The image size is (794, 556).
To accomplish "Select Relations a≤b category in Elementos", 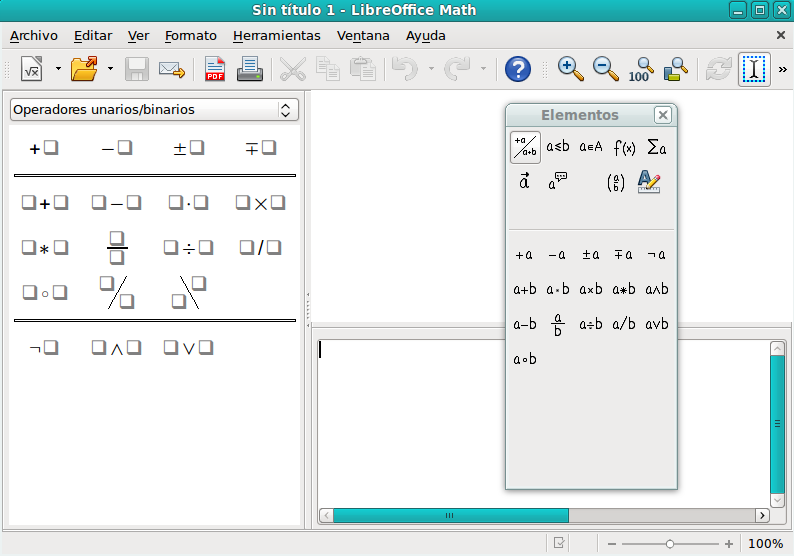I will (x=558, y=147).
